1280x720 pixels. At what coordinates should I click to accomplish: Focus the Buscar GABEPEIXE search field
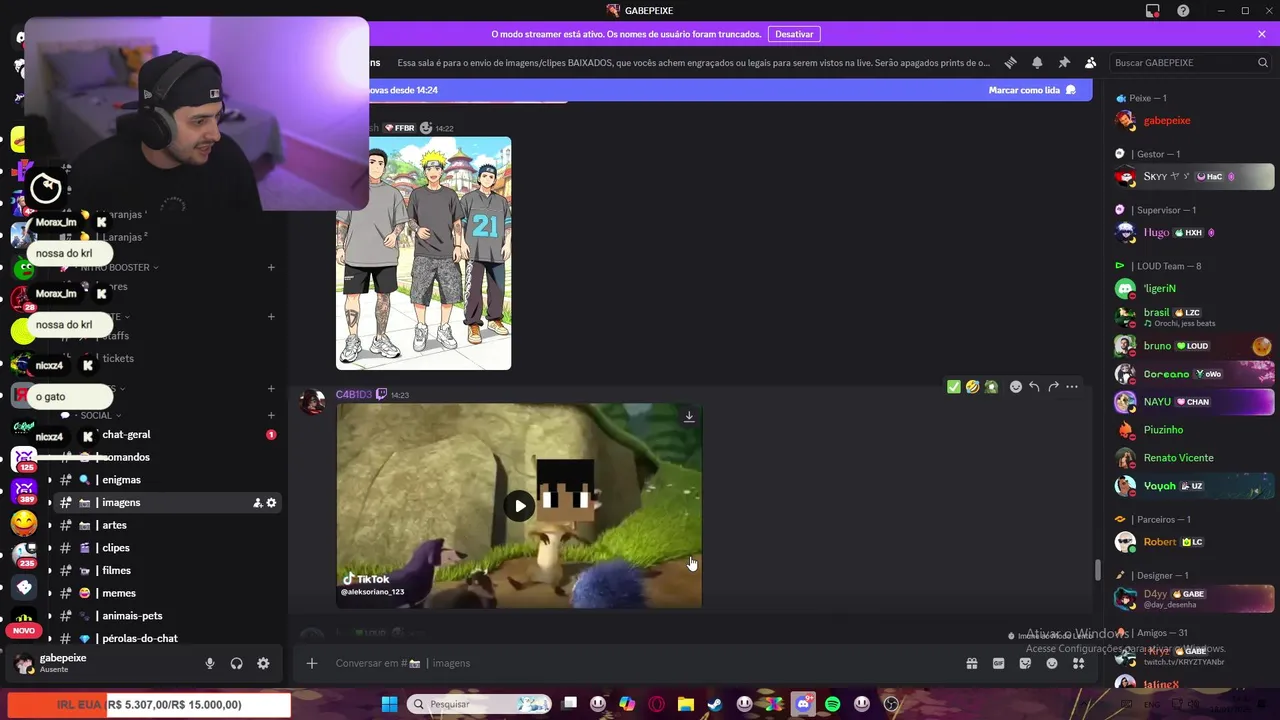(1190, 62)
